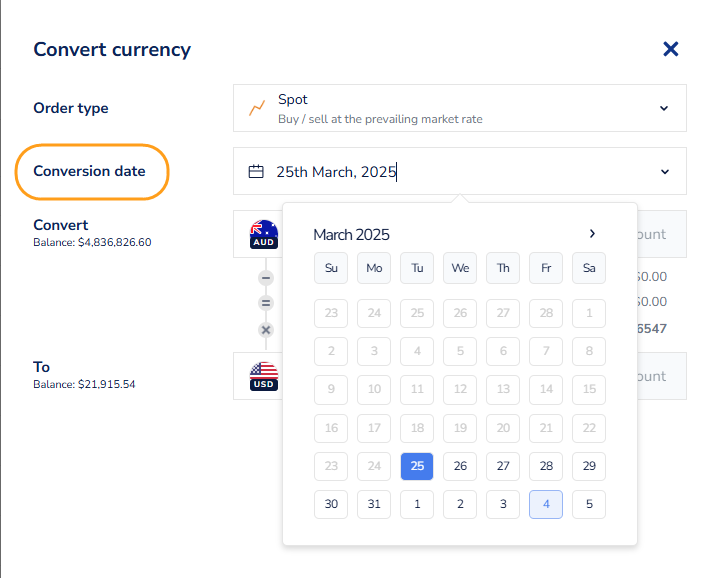Image resolution: width=716 pixels, height=578 pixels.
Task: Choose Saturday March 29 date
Action: pyautogui.click(x=589, y=466)
